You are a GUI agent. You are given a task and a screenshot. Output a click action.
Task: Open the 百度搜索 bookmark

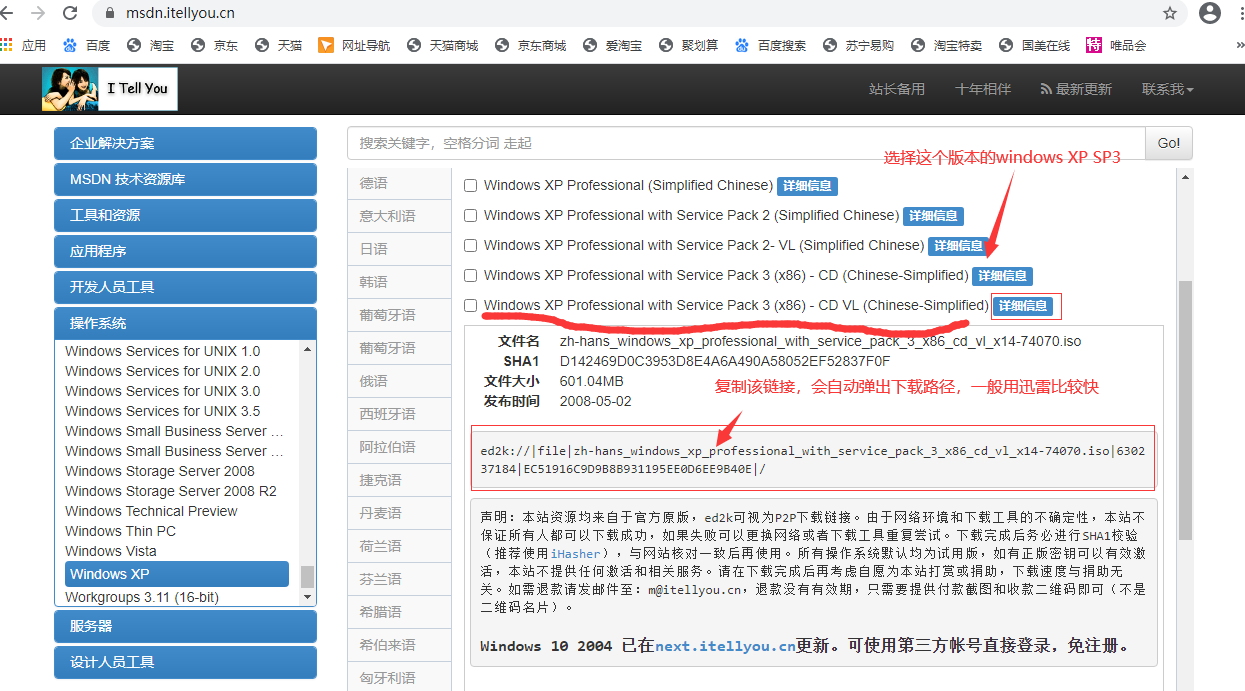pos(770,45)
